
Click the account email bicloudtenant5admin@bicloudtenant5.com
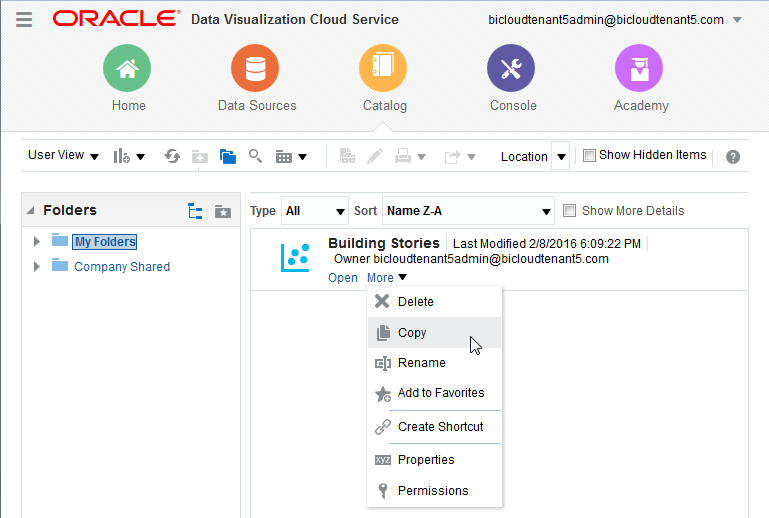(606, 20)
